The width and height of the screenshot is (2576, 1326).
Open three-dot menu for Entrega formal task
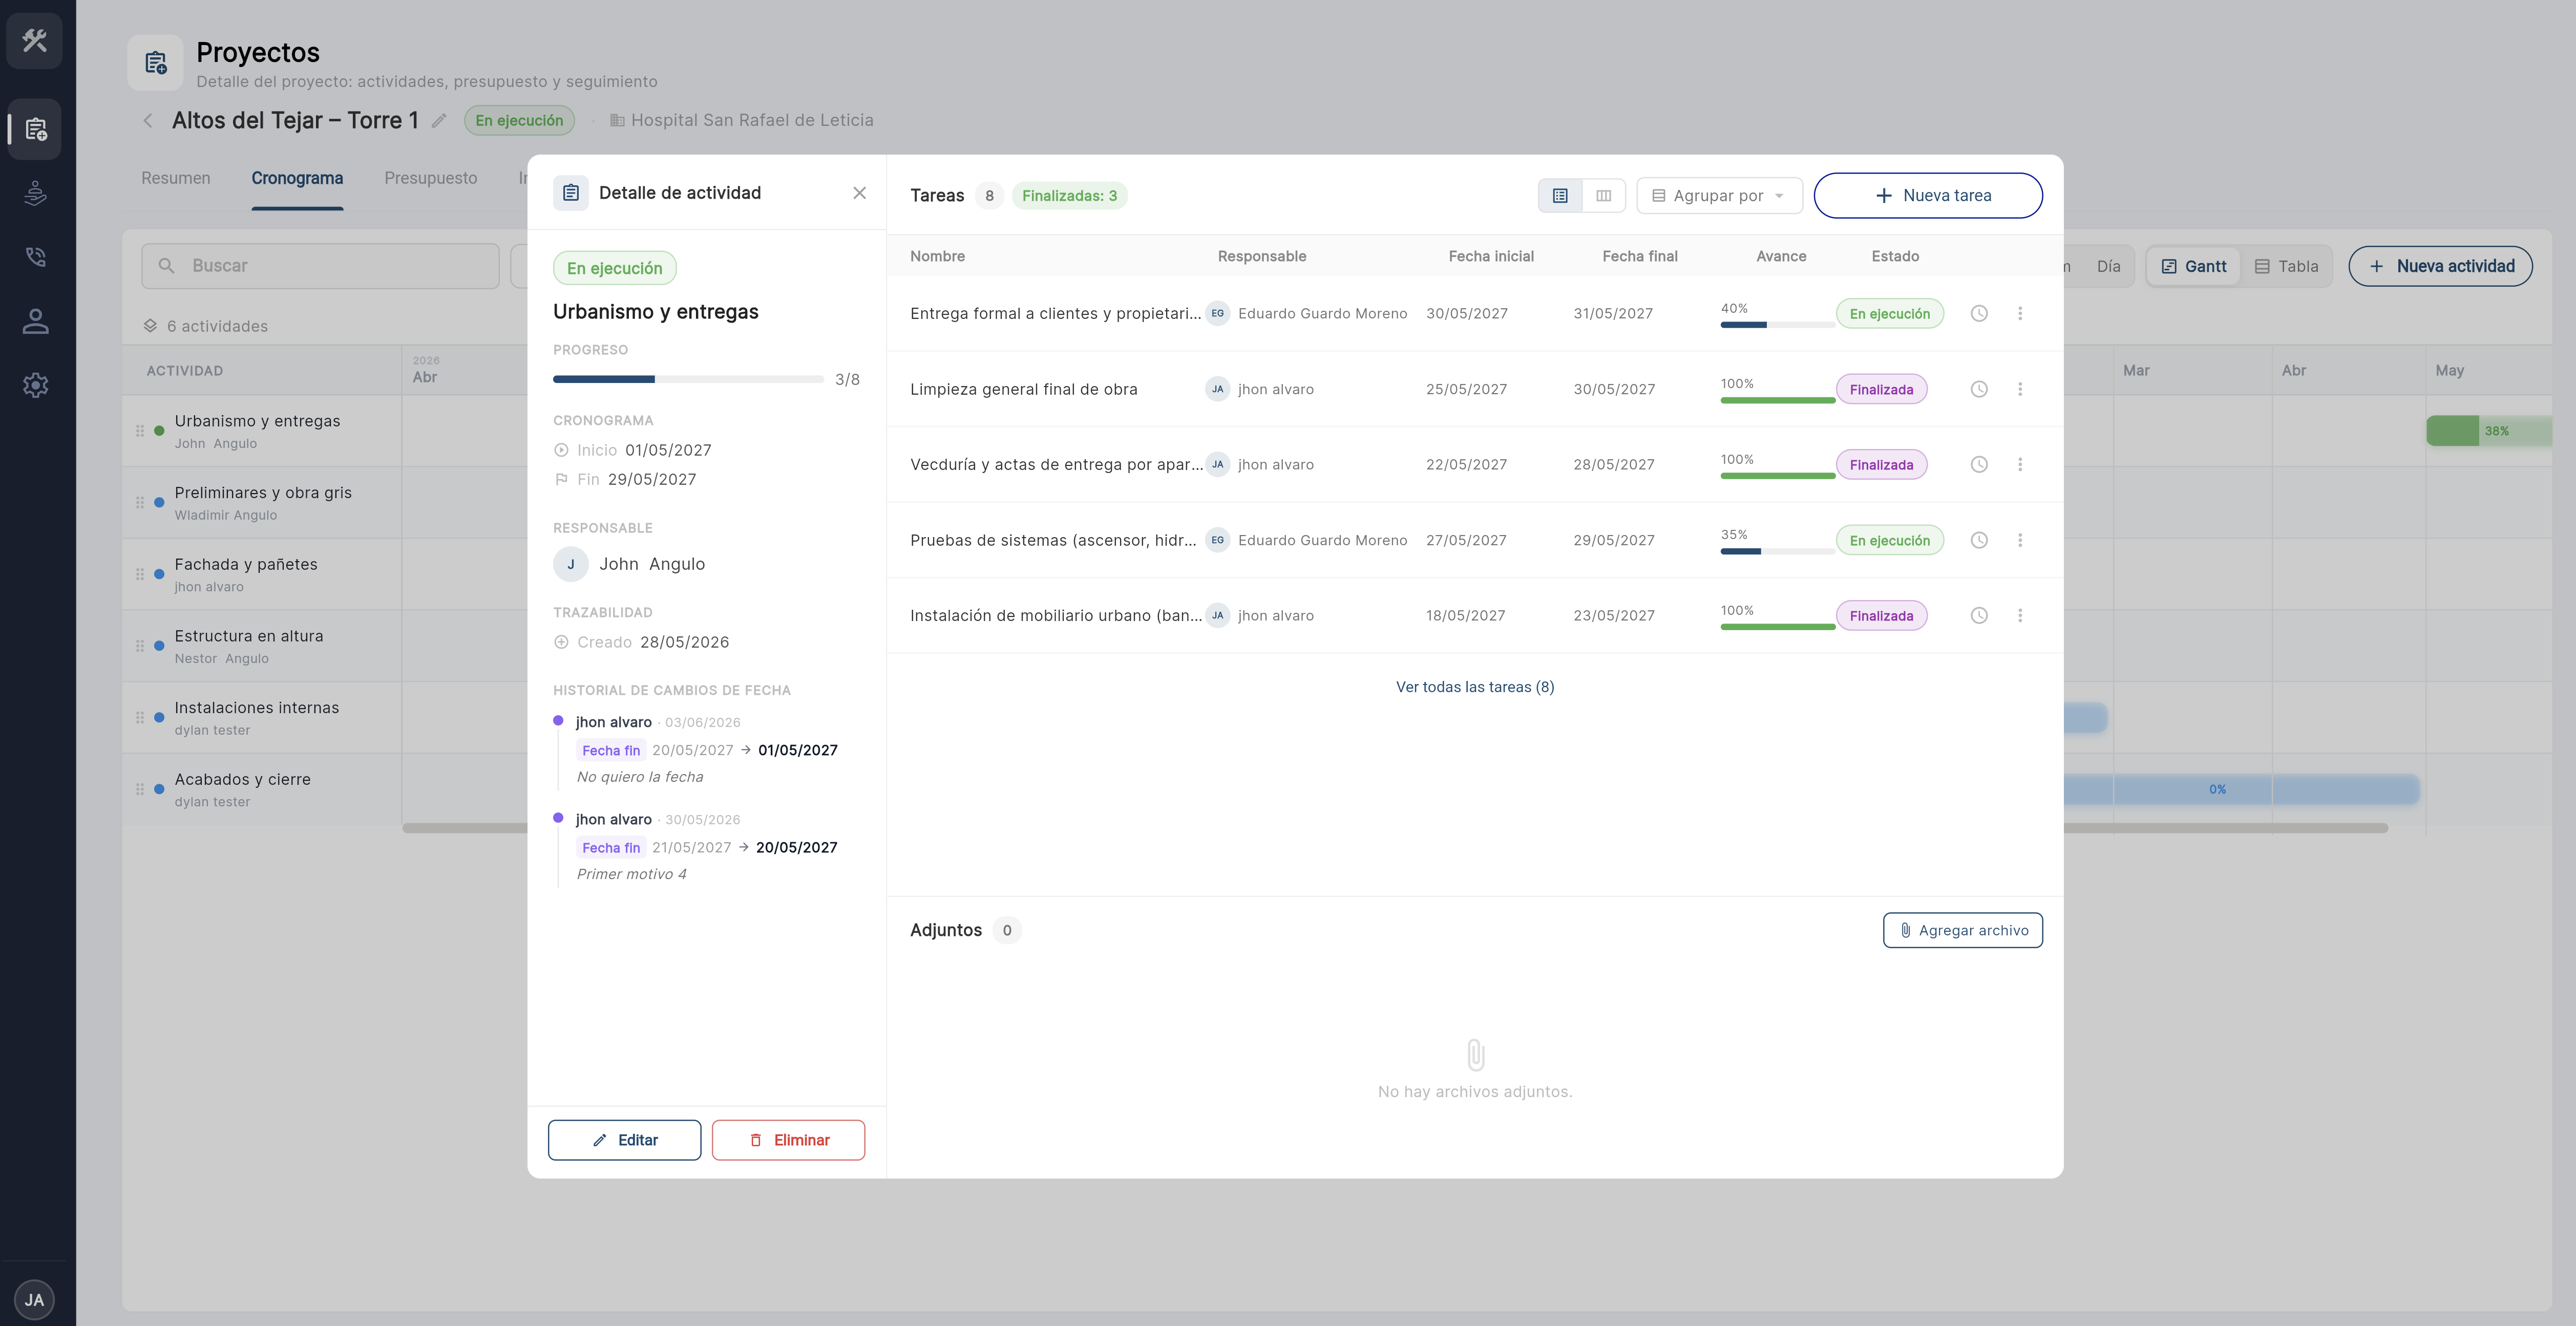[x=2019, y=313]
